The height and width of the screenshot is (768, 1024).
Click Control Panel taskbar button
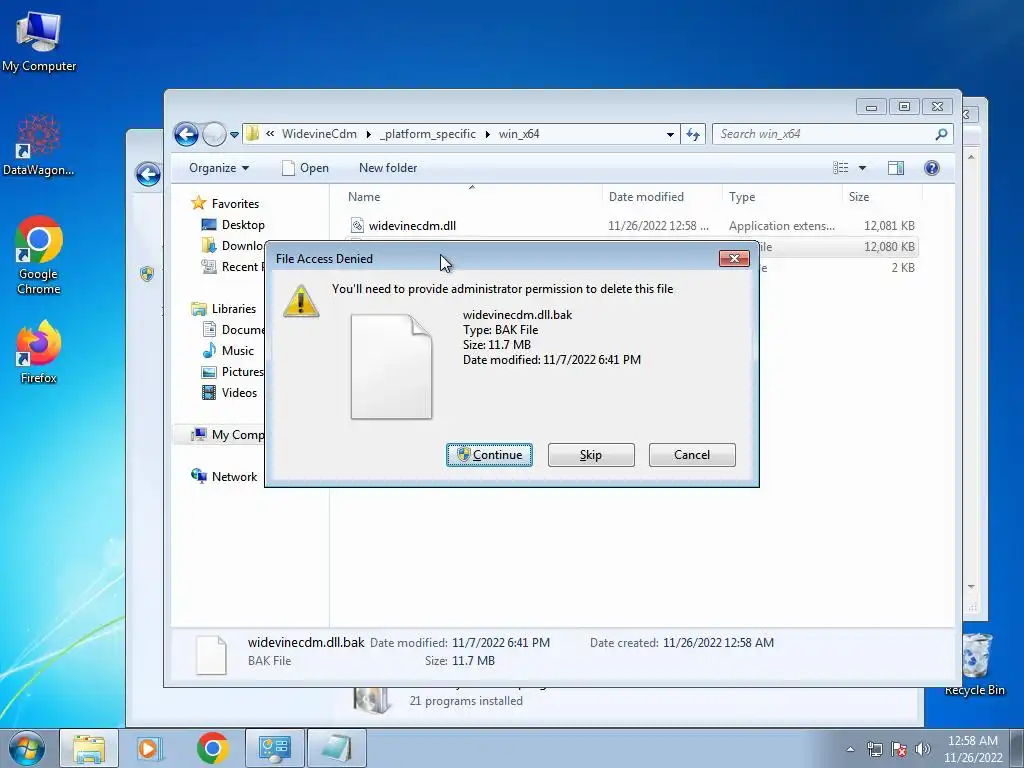[274, 748]
